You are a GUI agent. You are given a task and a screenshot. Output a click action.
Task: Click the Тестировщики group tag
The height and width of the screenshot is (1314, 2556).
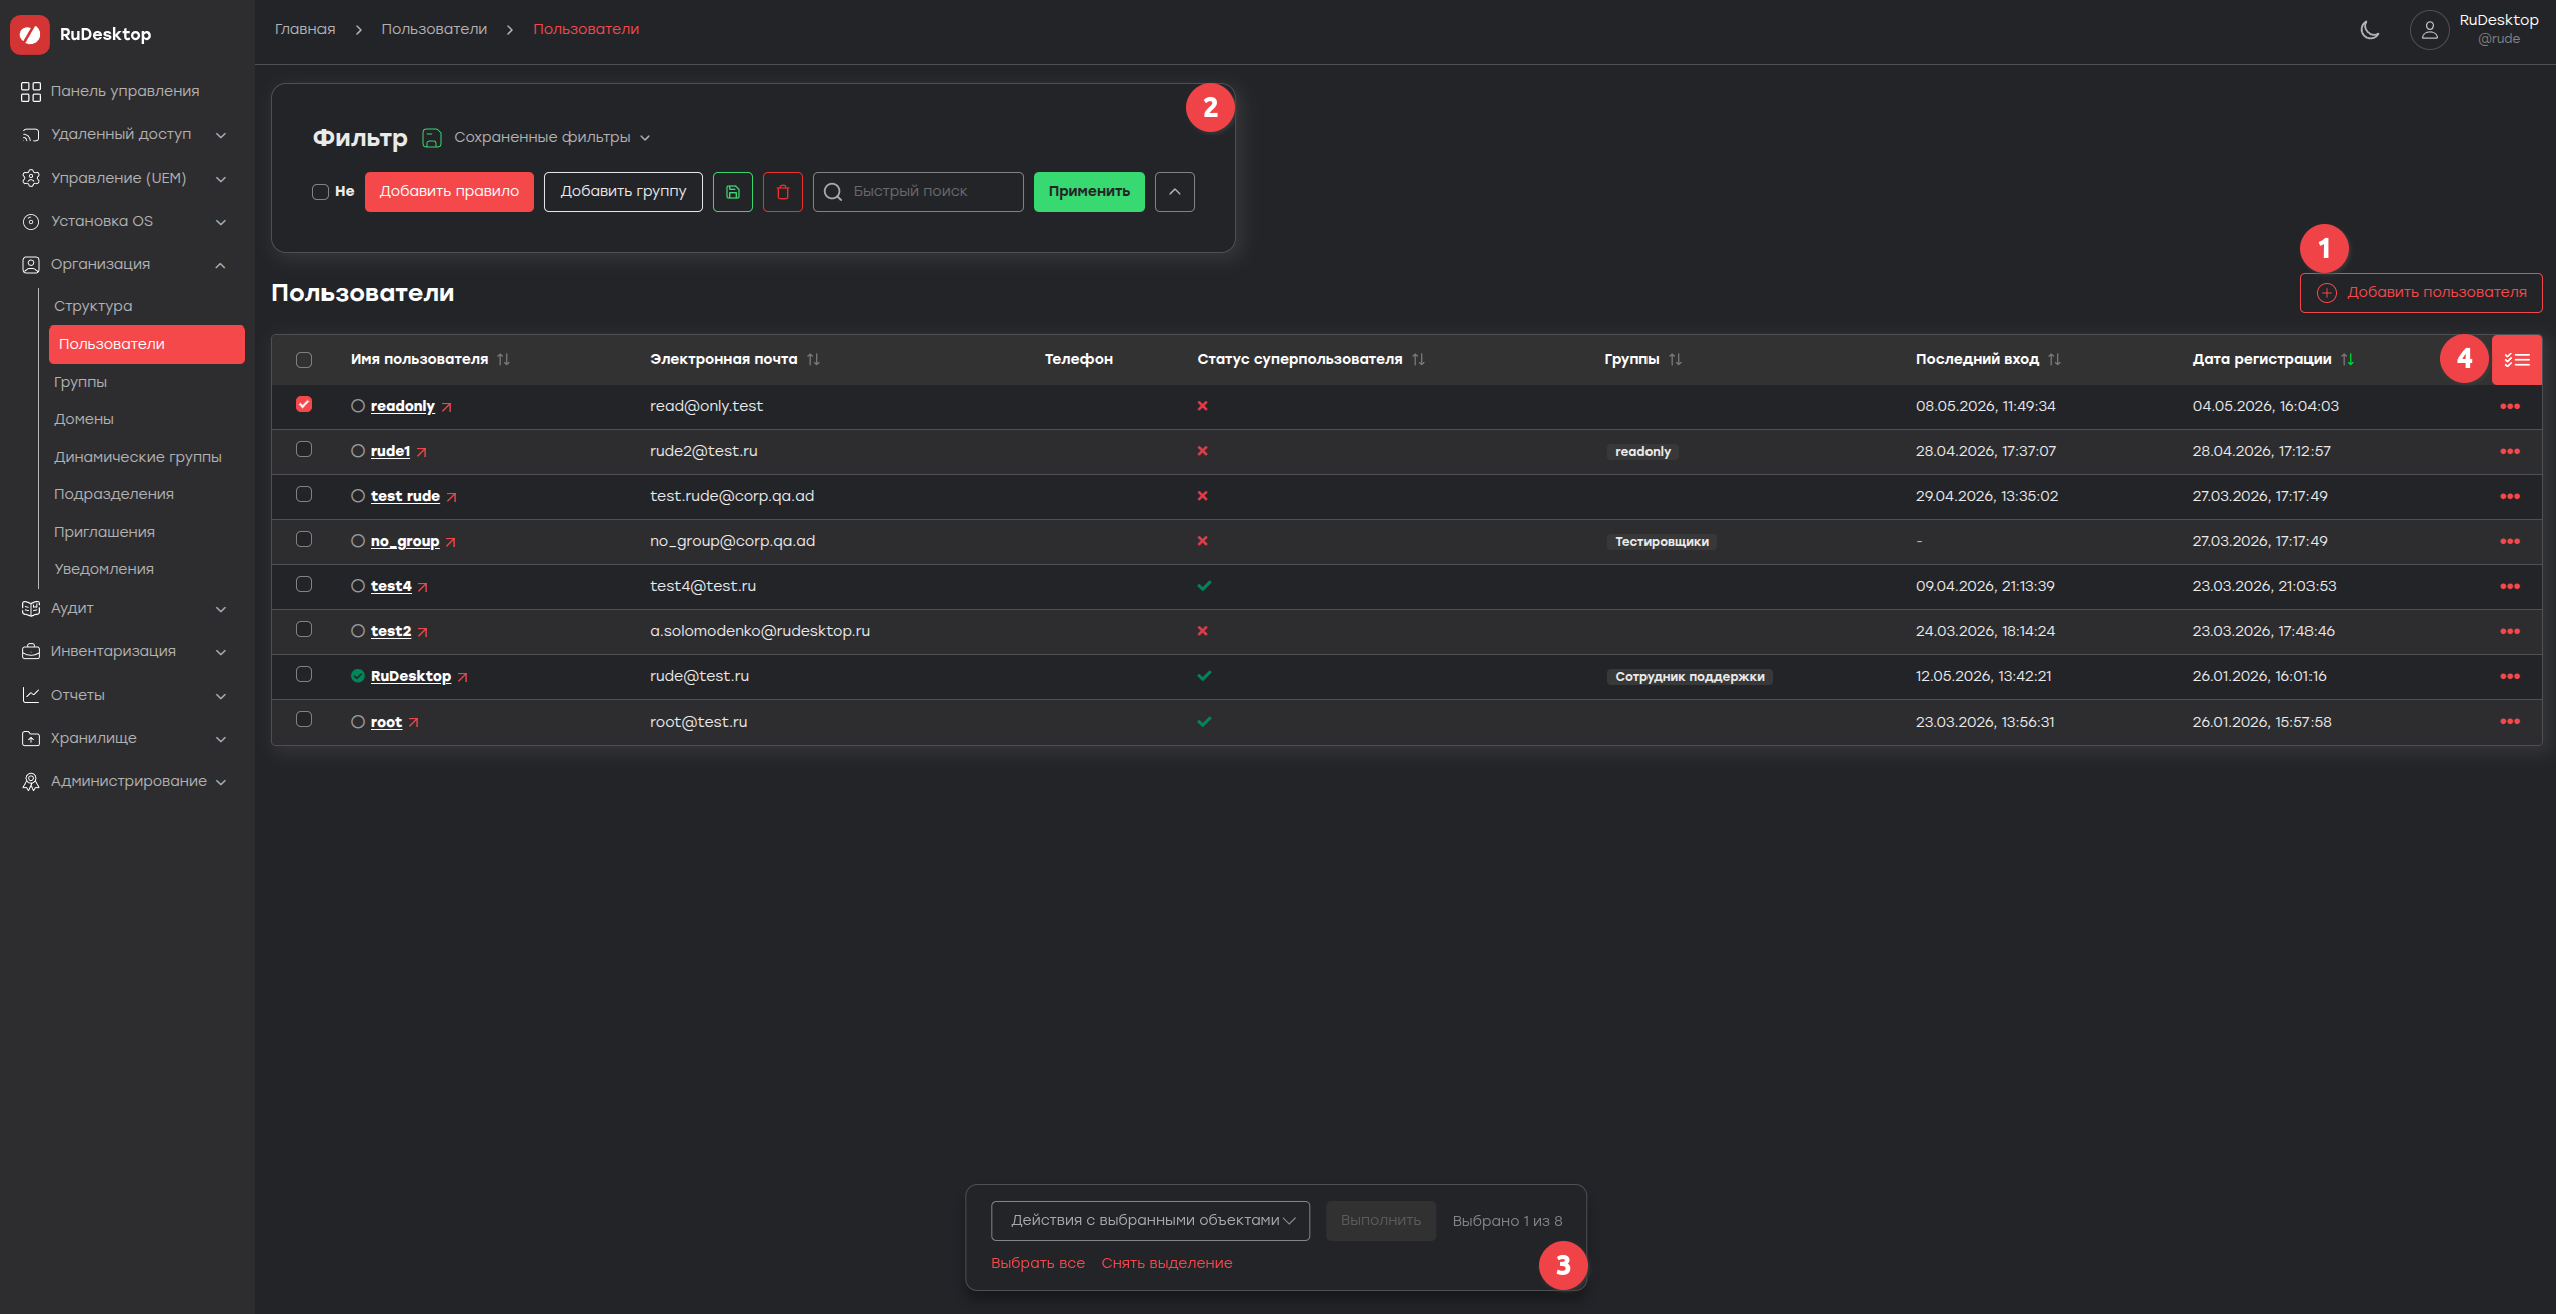[x=1662, y=542]
